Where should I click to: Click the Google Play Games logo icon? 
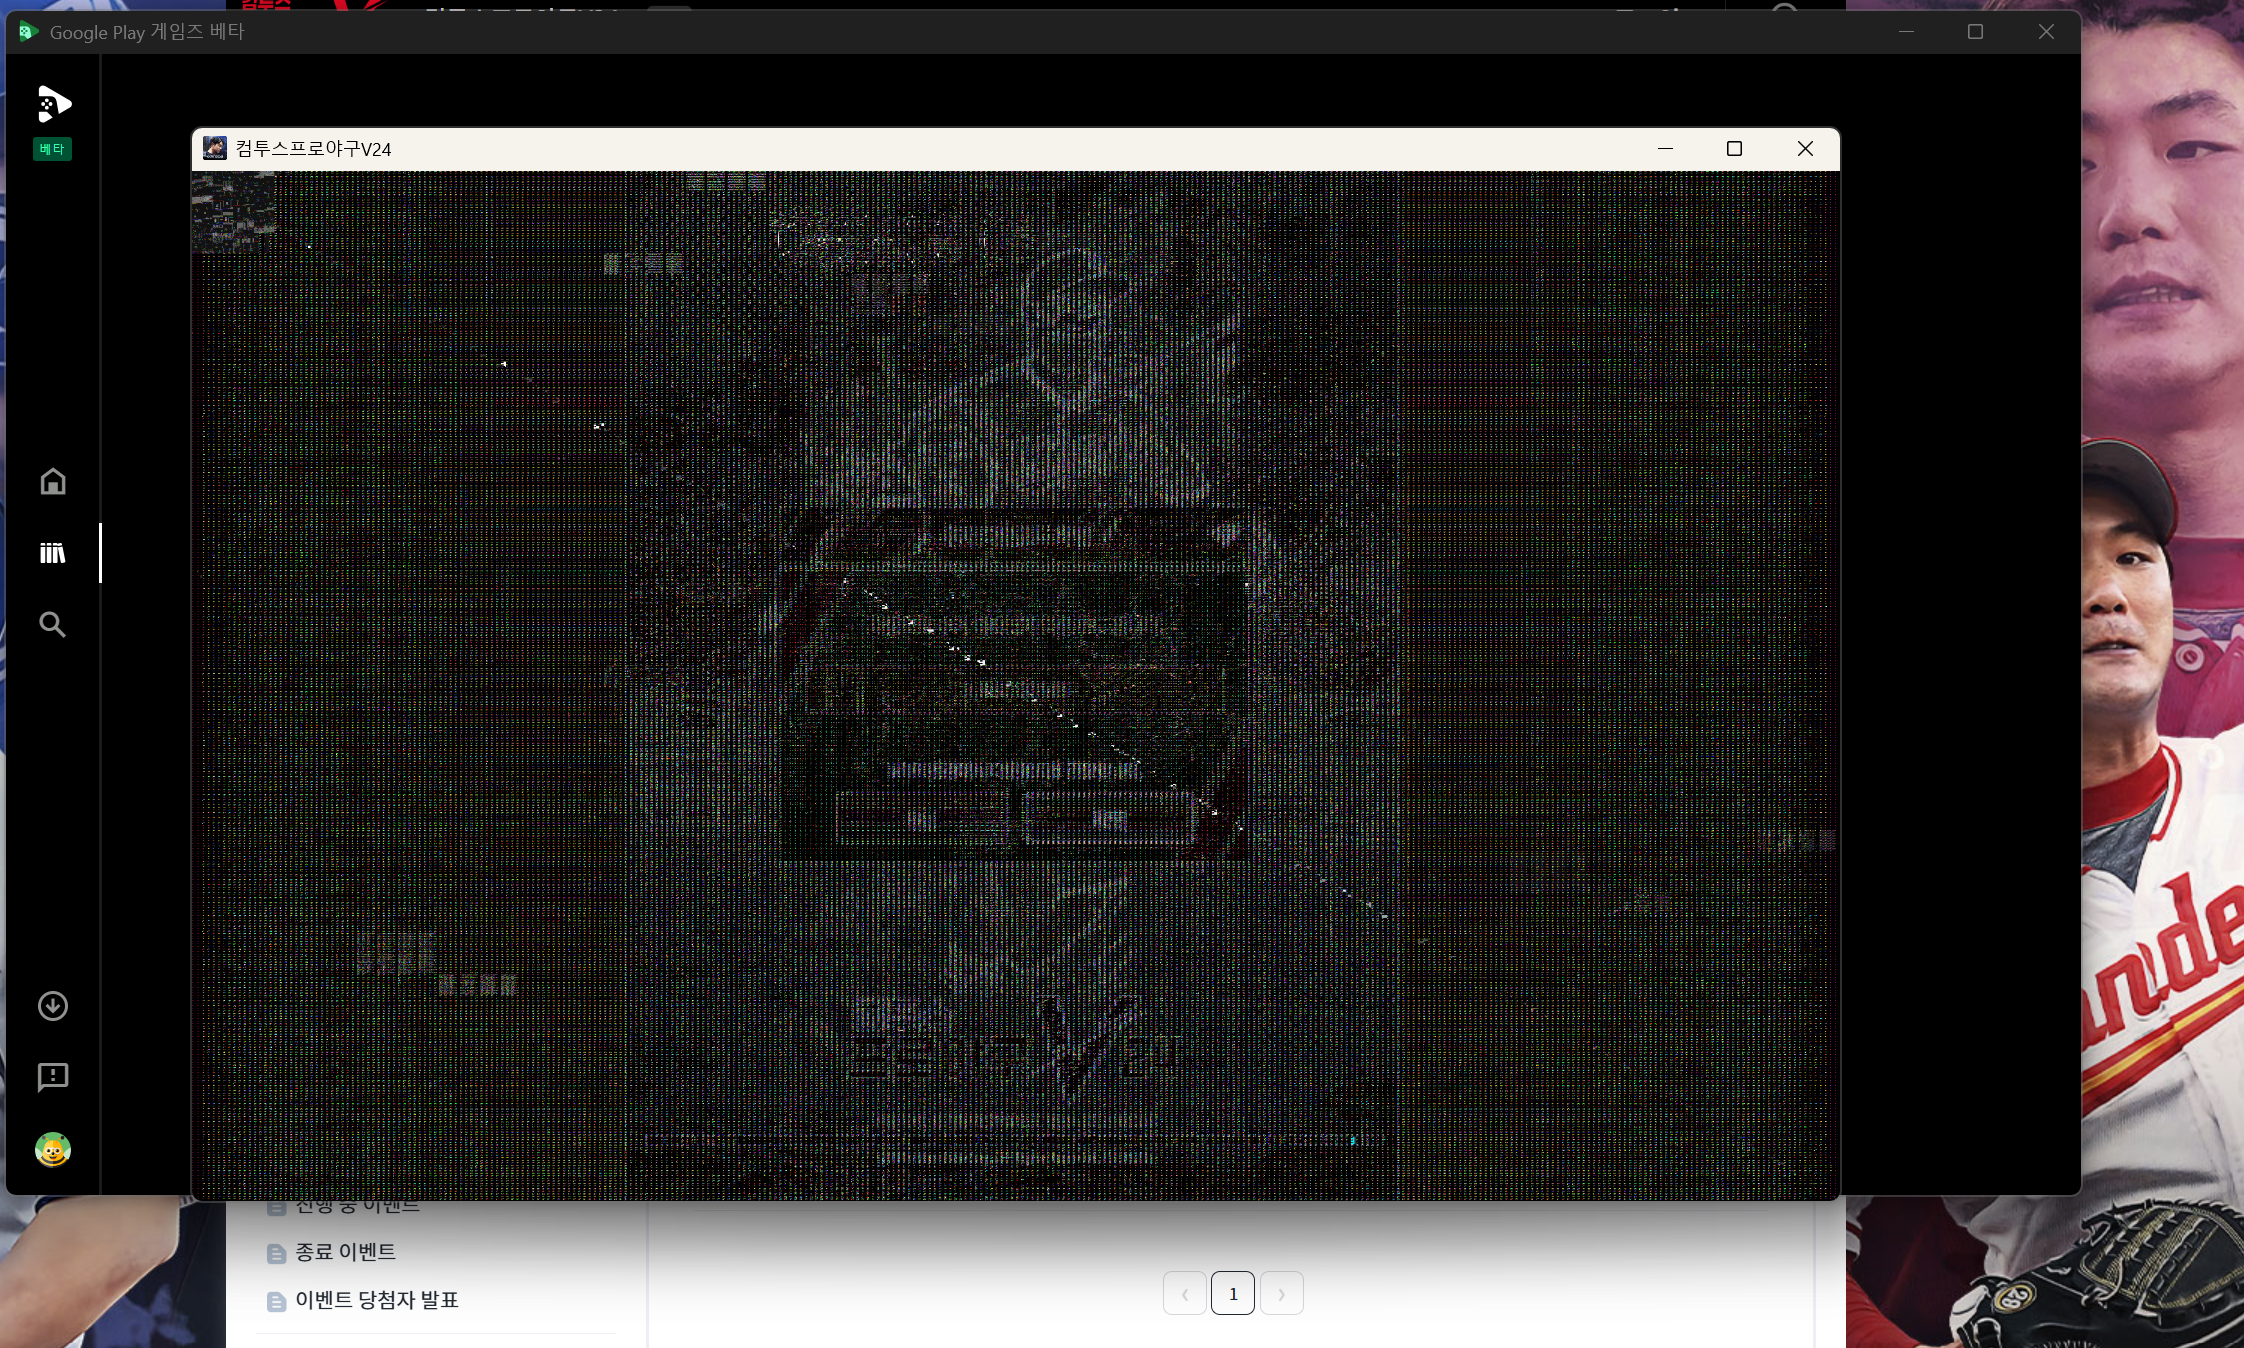tap(53, 104)
